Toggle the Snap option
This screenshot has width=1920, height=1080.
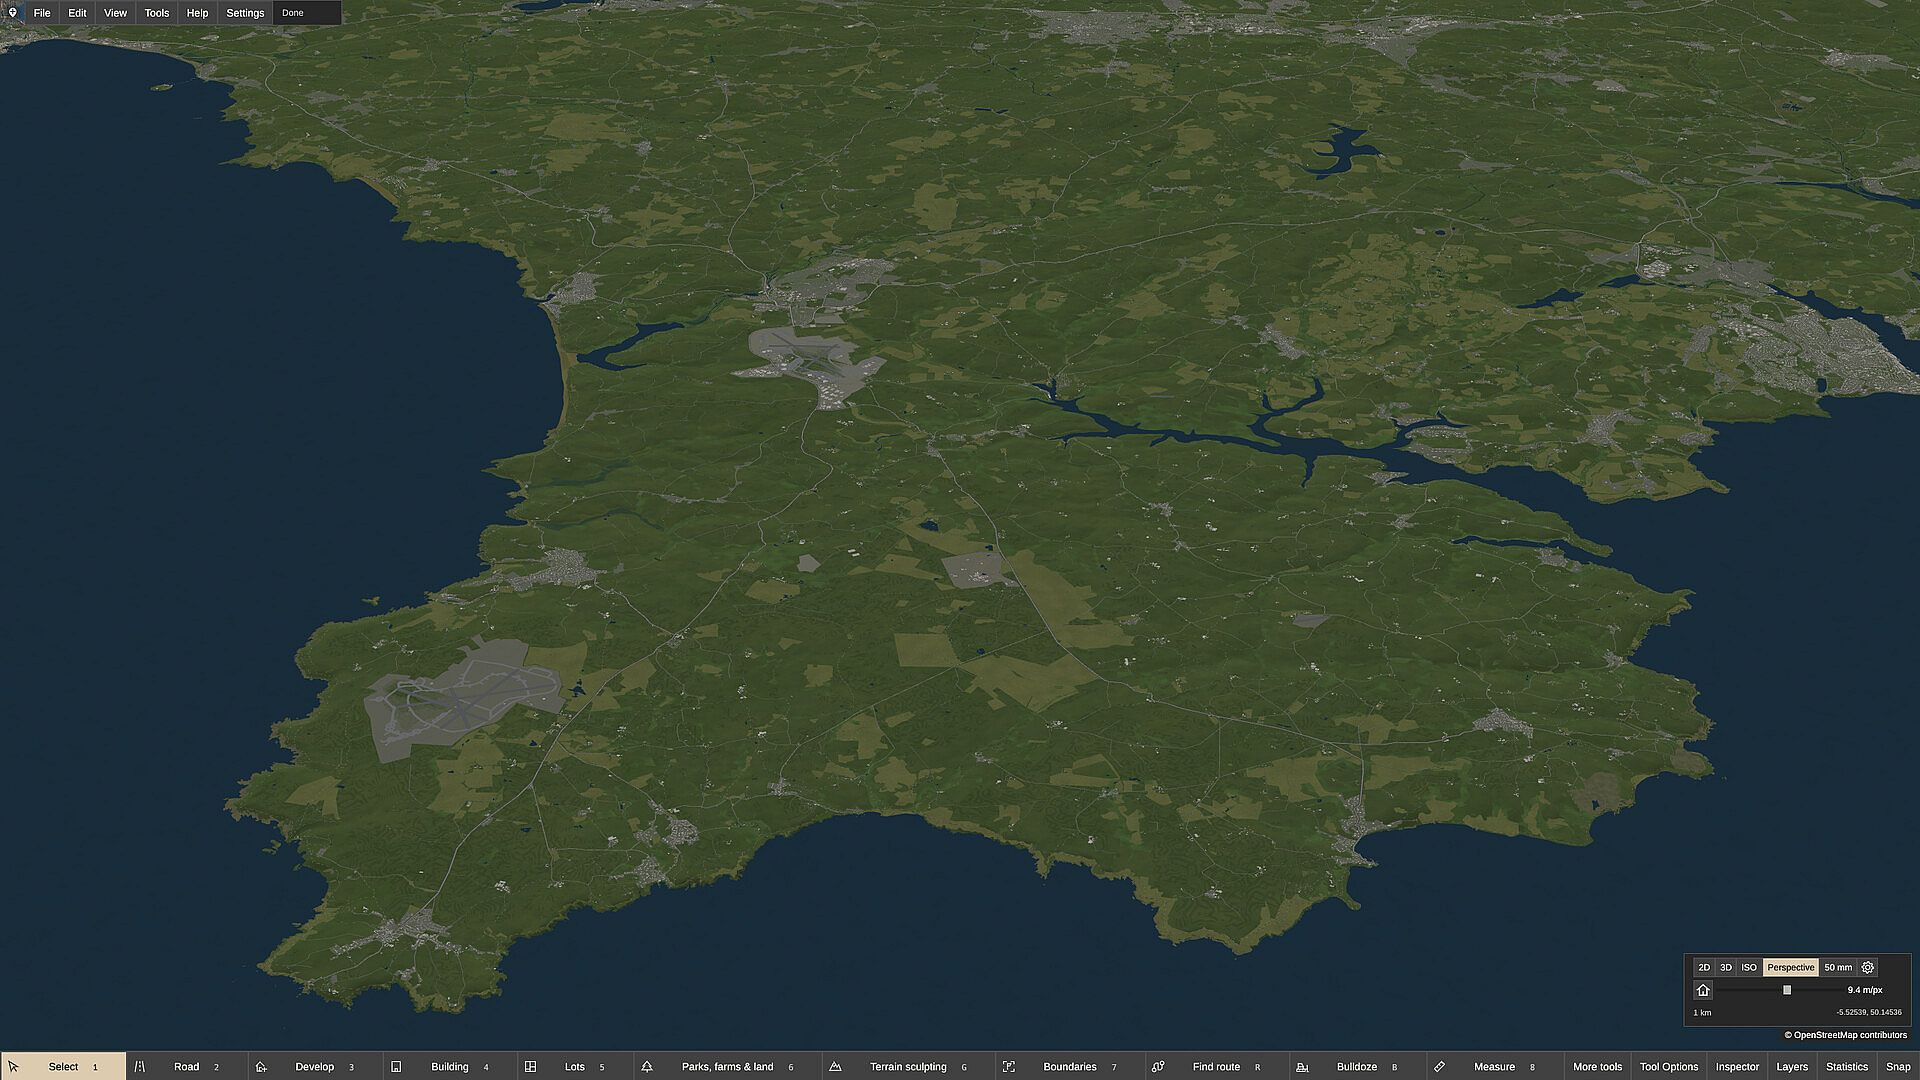click(x=1898, y=1066)
